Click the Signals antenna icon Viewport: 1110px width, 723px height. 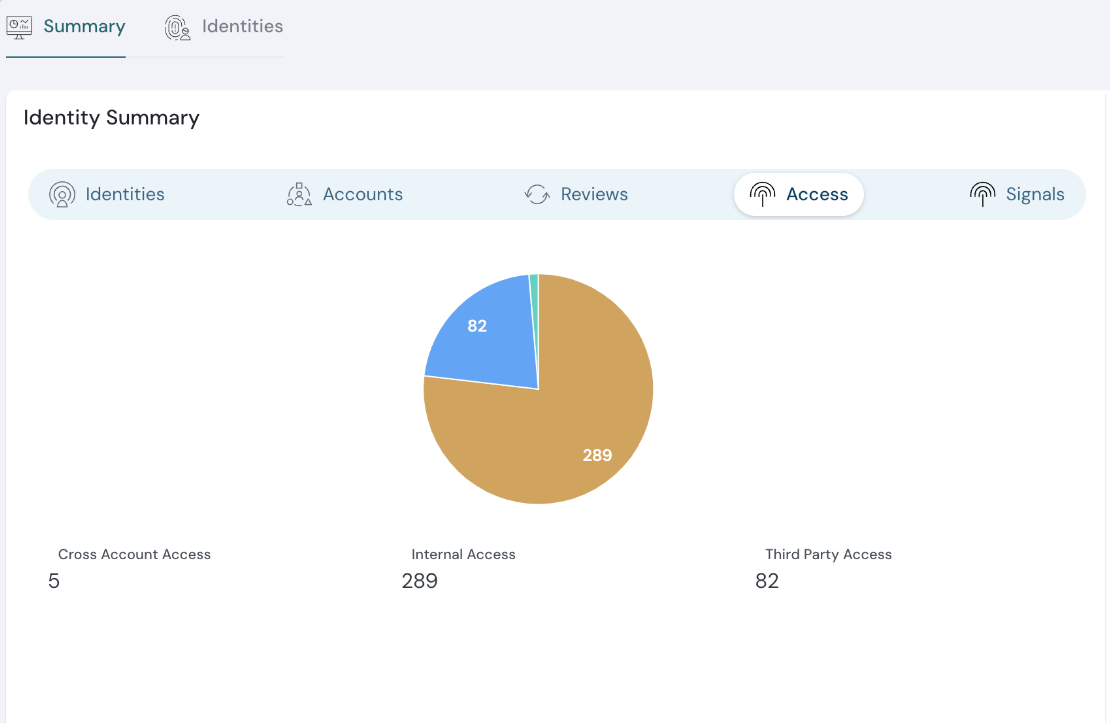[x=982, y=194]
